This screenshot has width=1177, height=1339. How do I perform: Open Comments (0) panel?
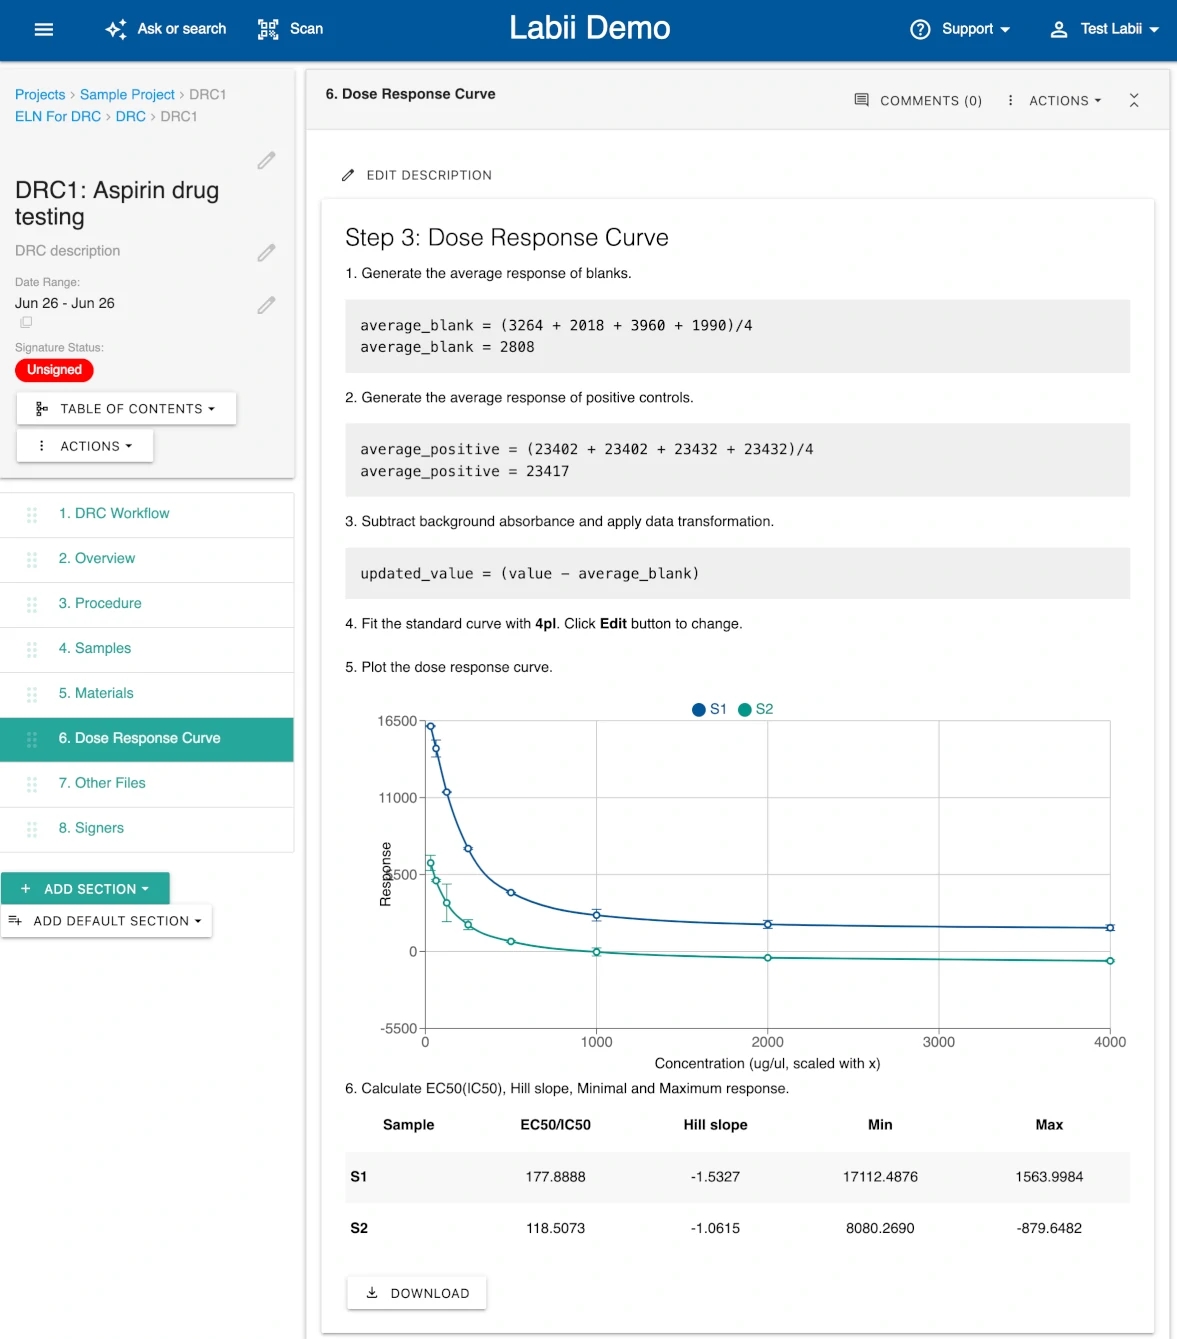pyautogui.click(x=918, y=101)
